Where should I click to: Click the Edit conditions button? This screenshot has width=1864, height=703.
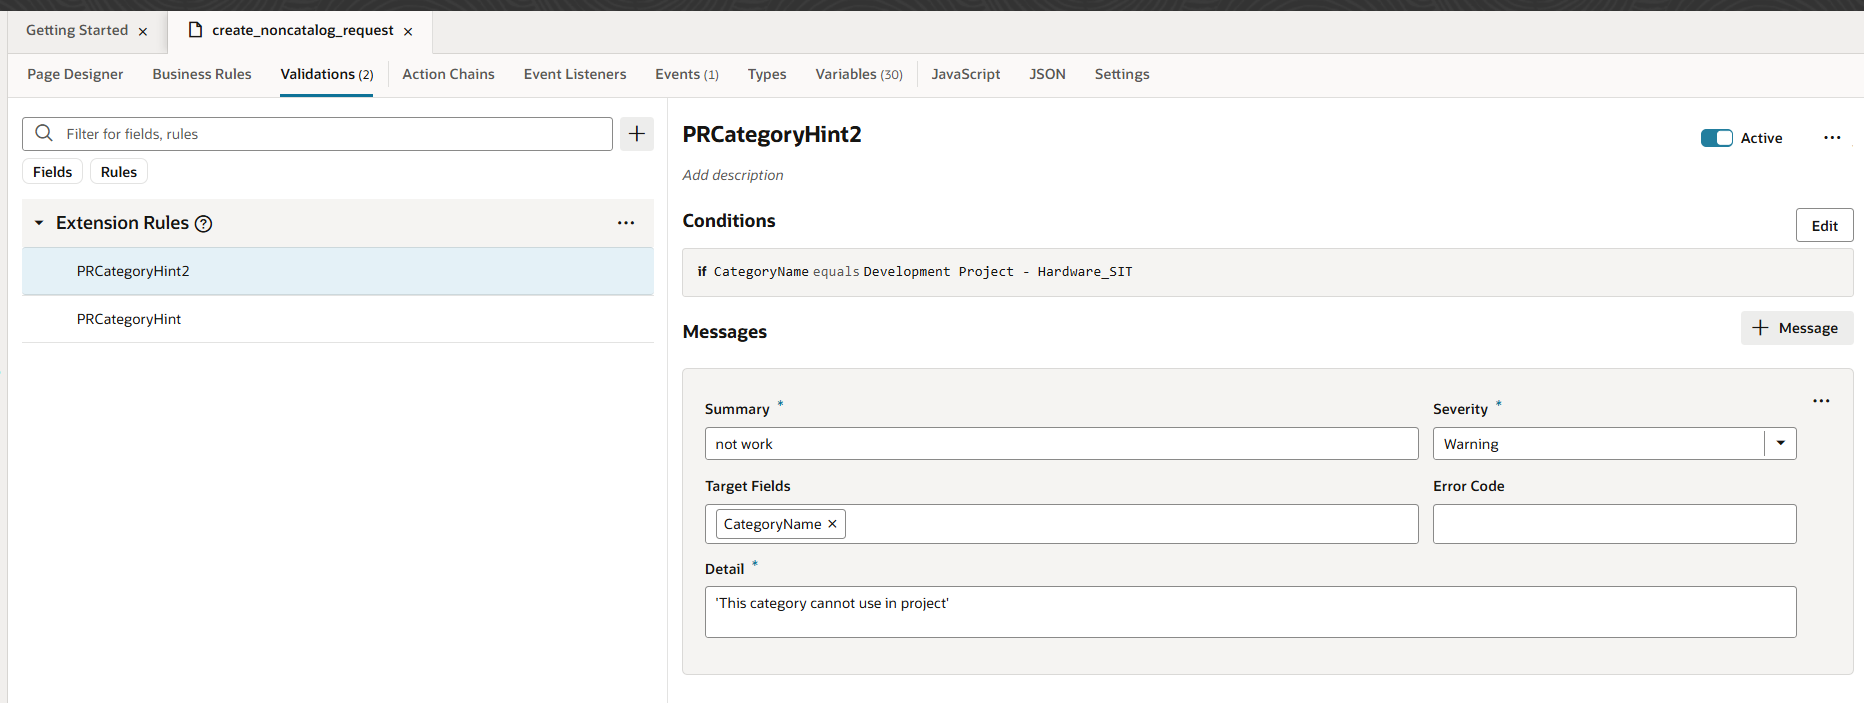[x=1824, y=225]
